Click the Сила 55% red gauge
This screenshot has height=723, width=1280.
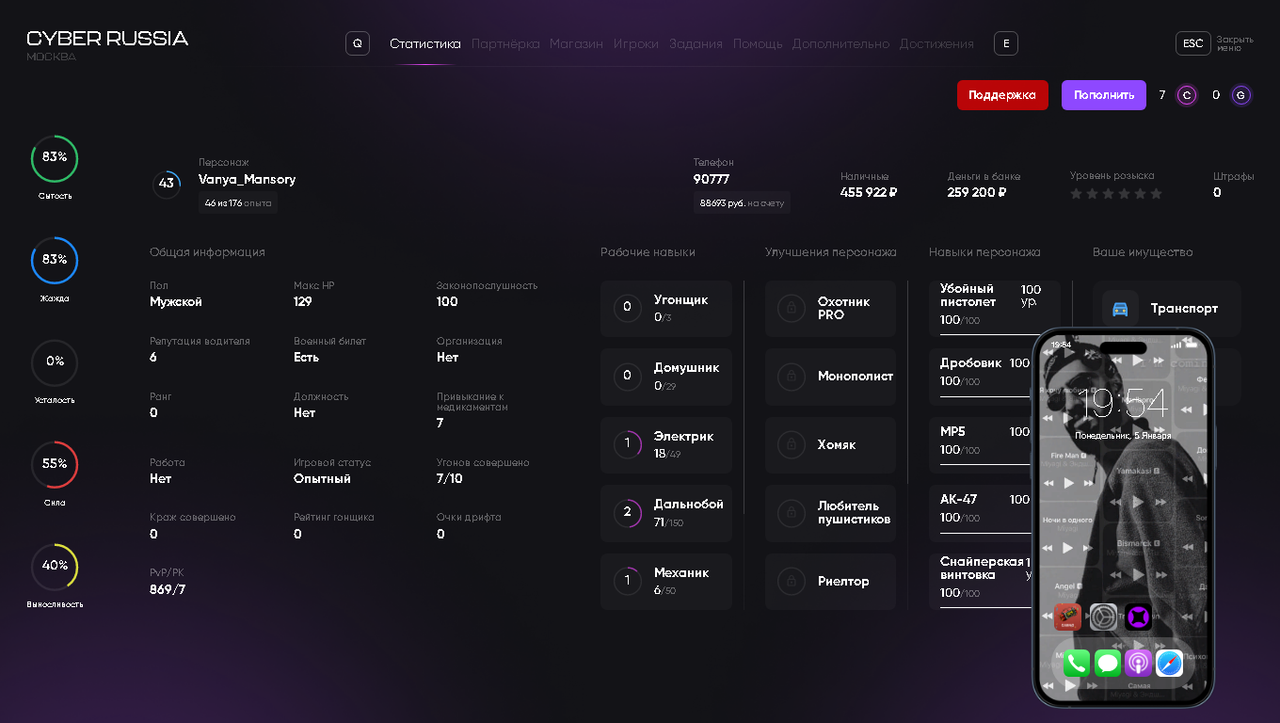[55, 465]
